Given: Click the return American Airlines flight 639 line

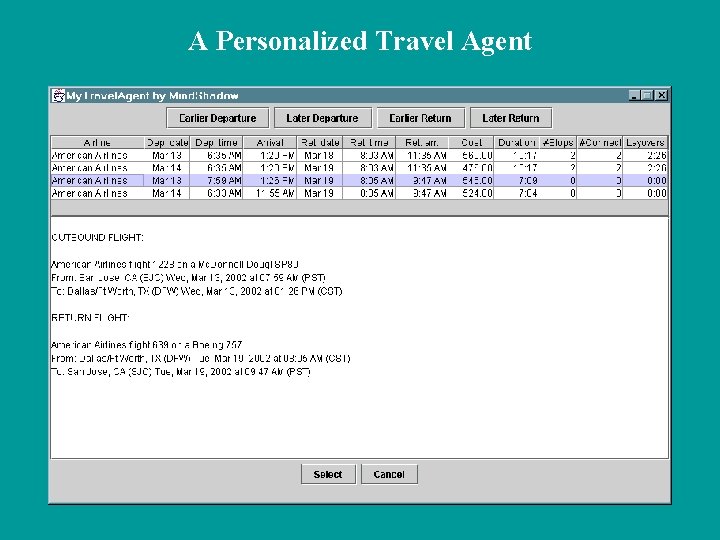Looking at the screenshot, I should point(146,345).
